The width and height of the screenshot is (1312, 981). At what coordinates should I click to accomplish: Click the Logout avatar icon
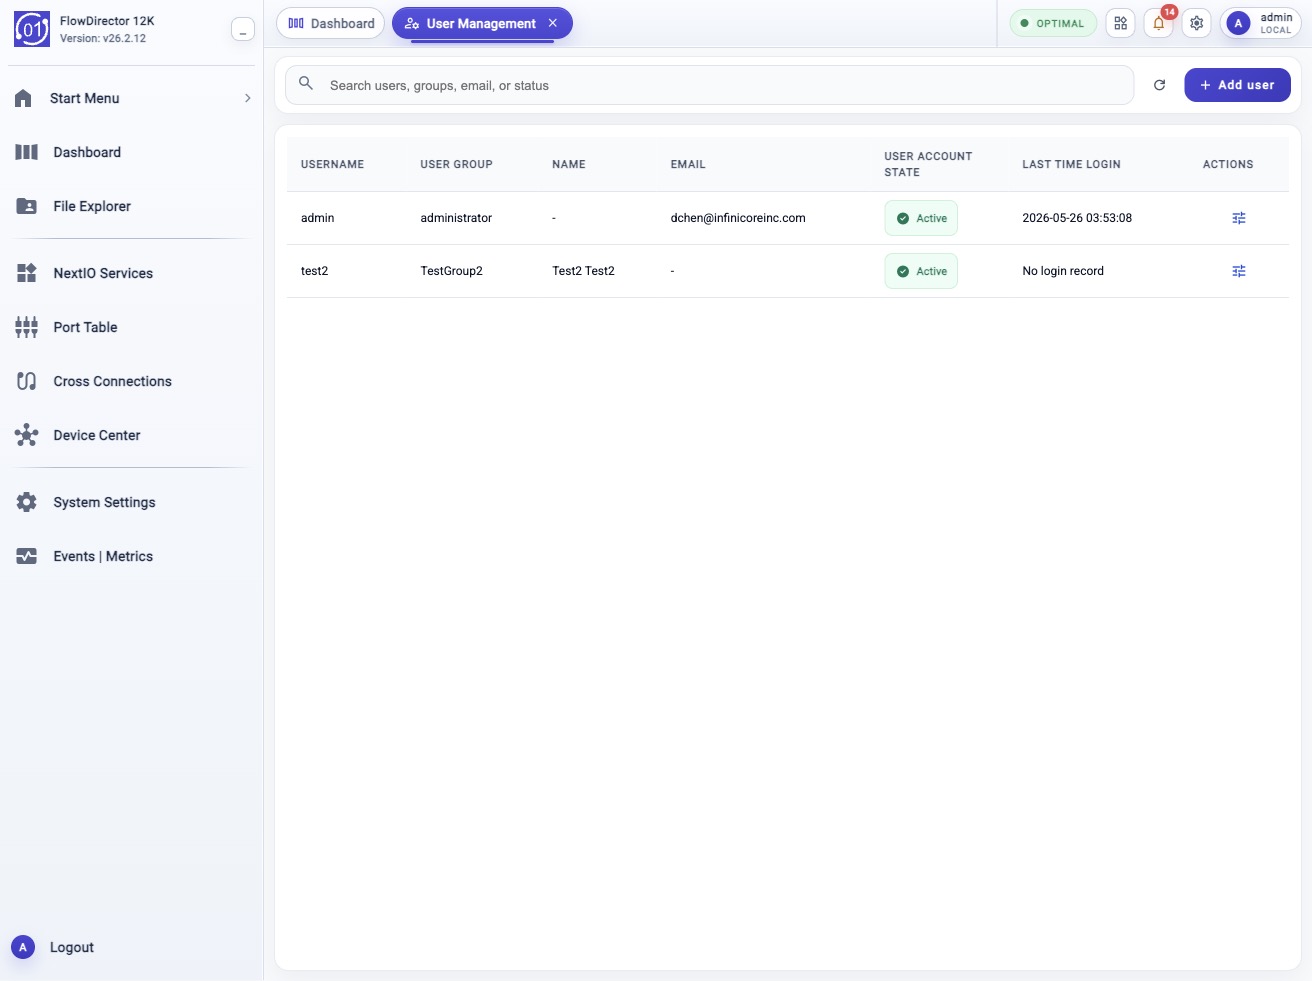click(x=23, y=947)
